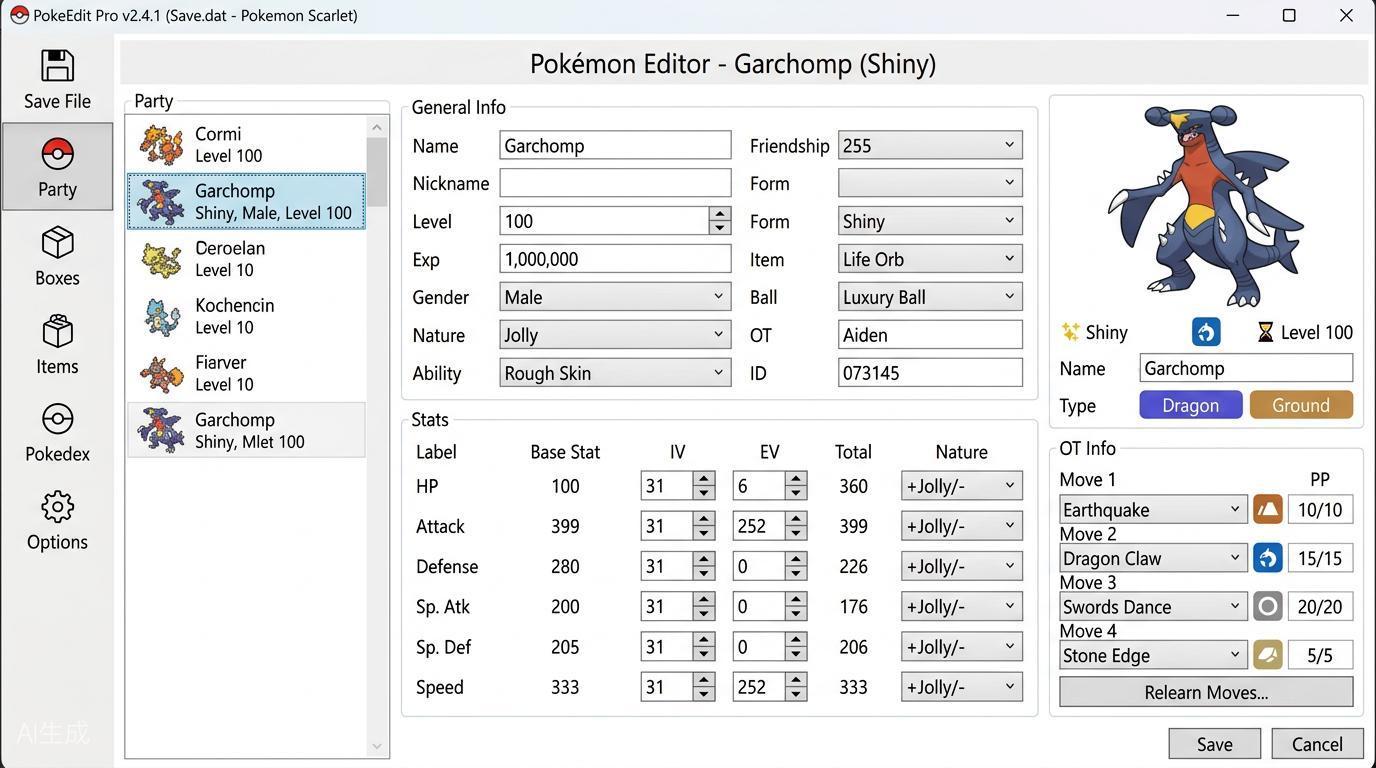The width and height of the screenshot is (1376, 768).
Task: Click Cormi's sprite in the party list
Action: tap(161, 144)
